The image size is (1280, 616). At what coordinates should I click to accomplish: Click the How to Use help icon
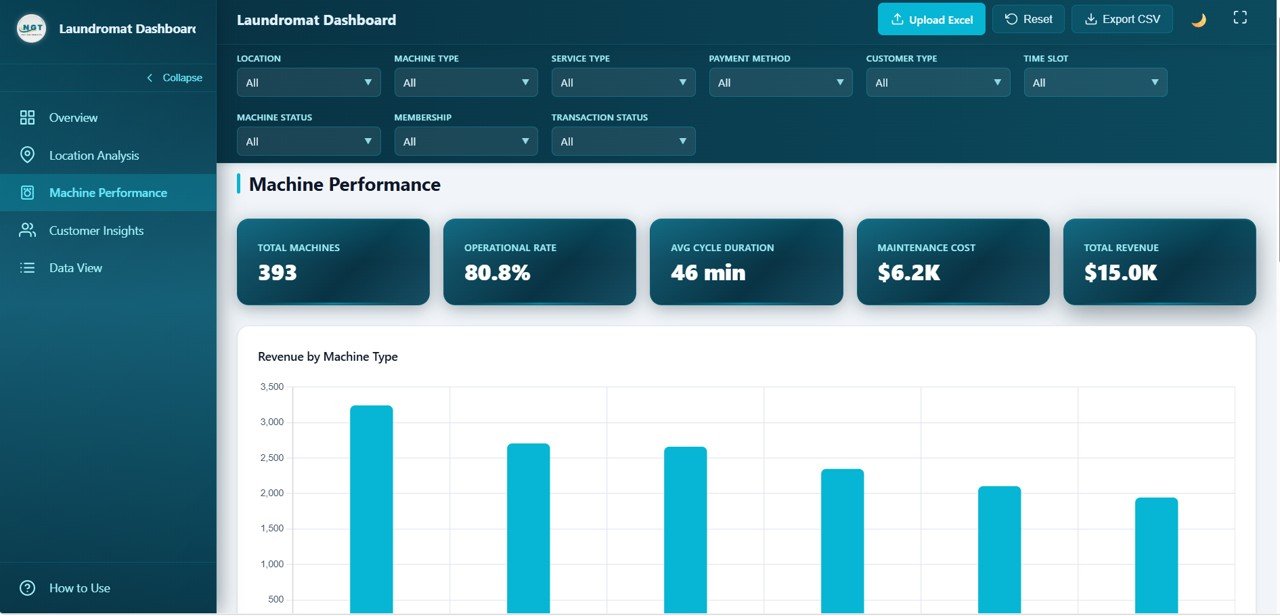point(27,588)
